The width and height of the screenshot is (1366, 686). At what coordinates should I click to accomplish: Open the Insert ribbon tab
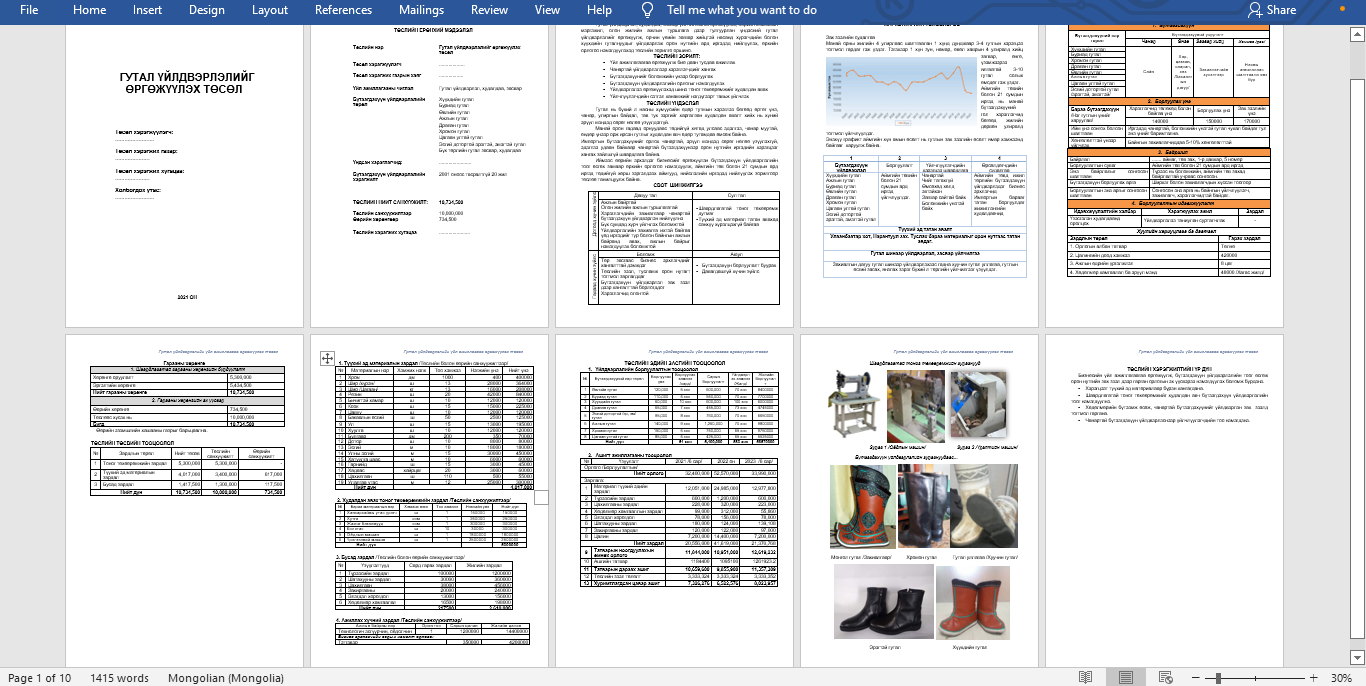(x=147, y=10)
